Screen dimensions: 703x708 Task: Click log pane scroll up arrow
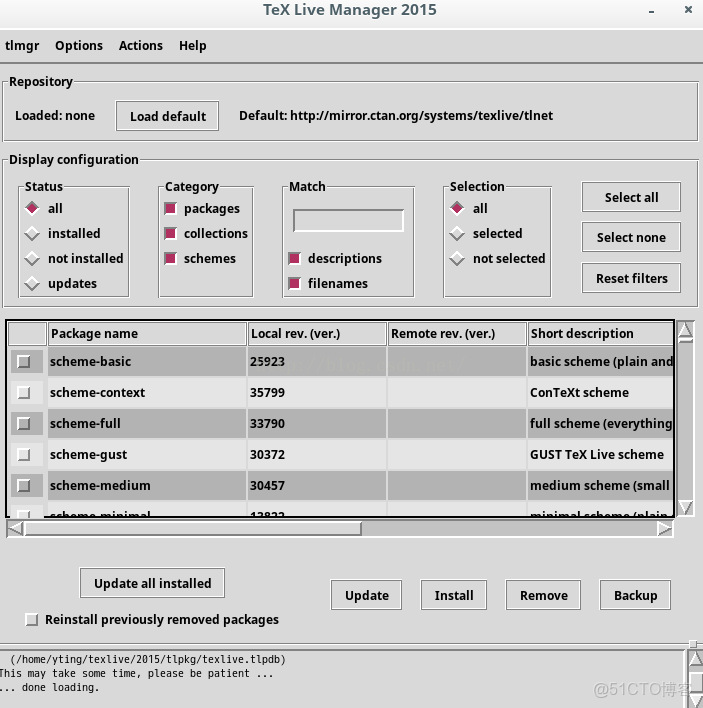click(x=696, y=658)
